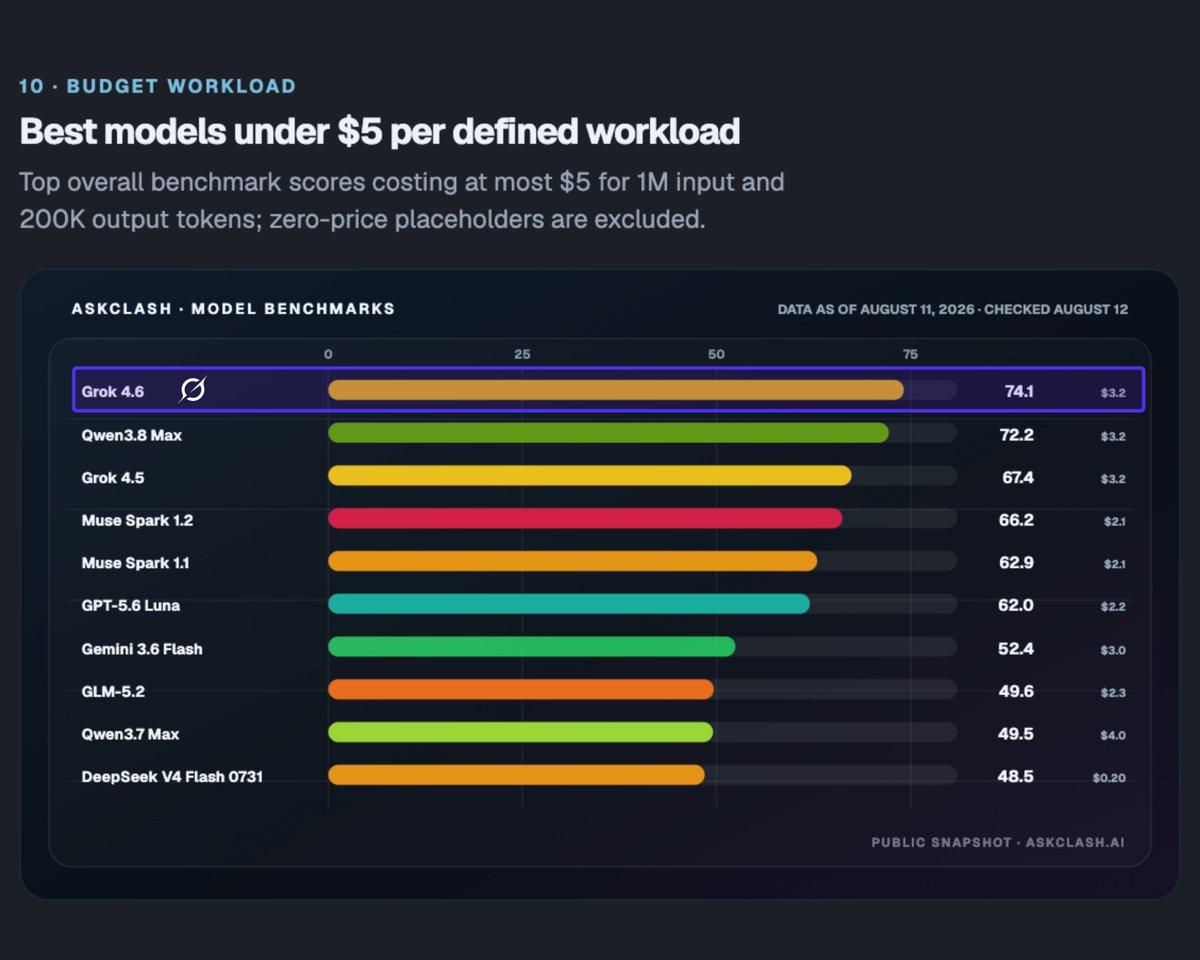Select the Qwen3.8 Max label

tap(131, 436)
